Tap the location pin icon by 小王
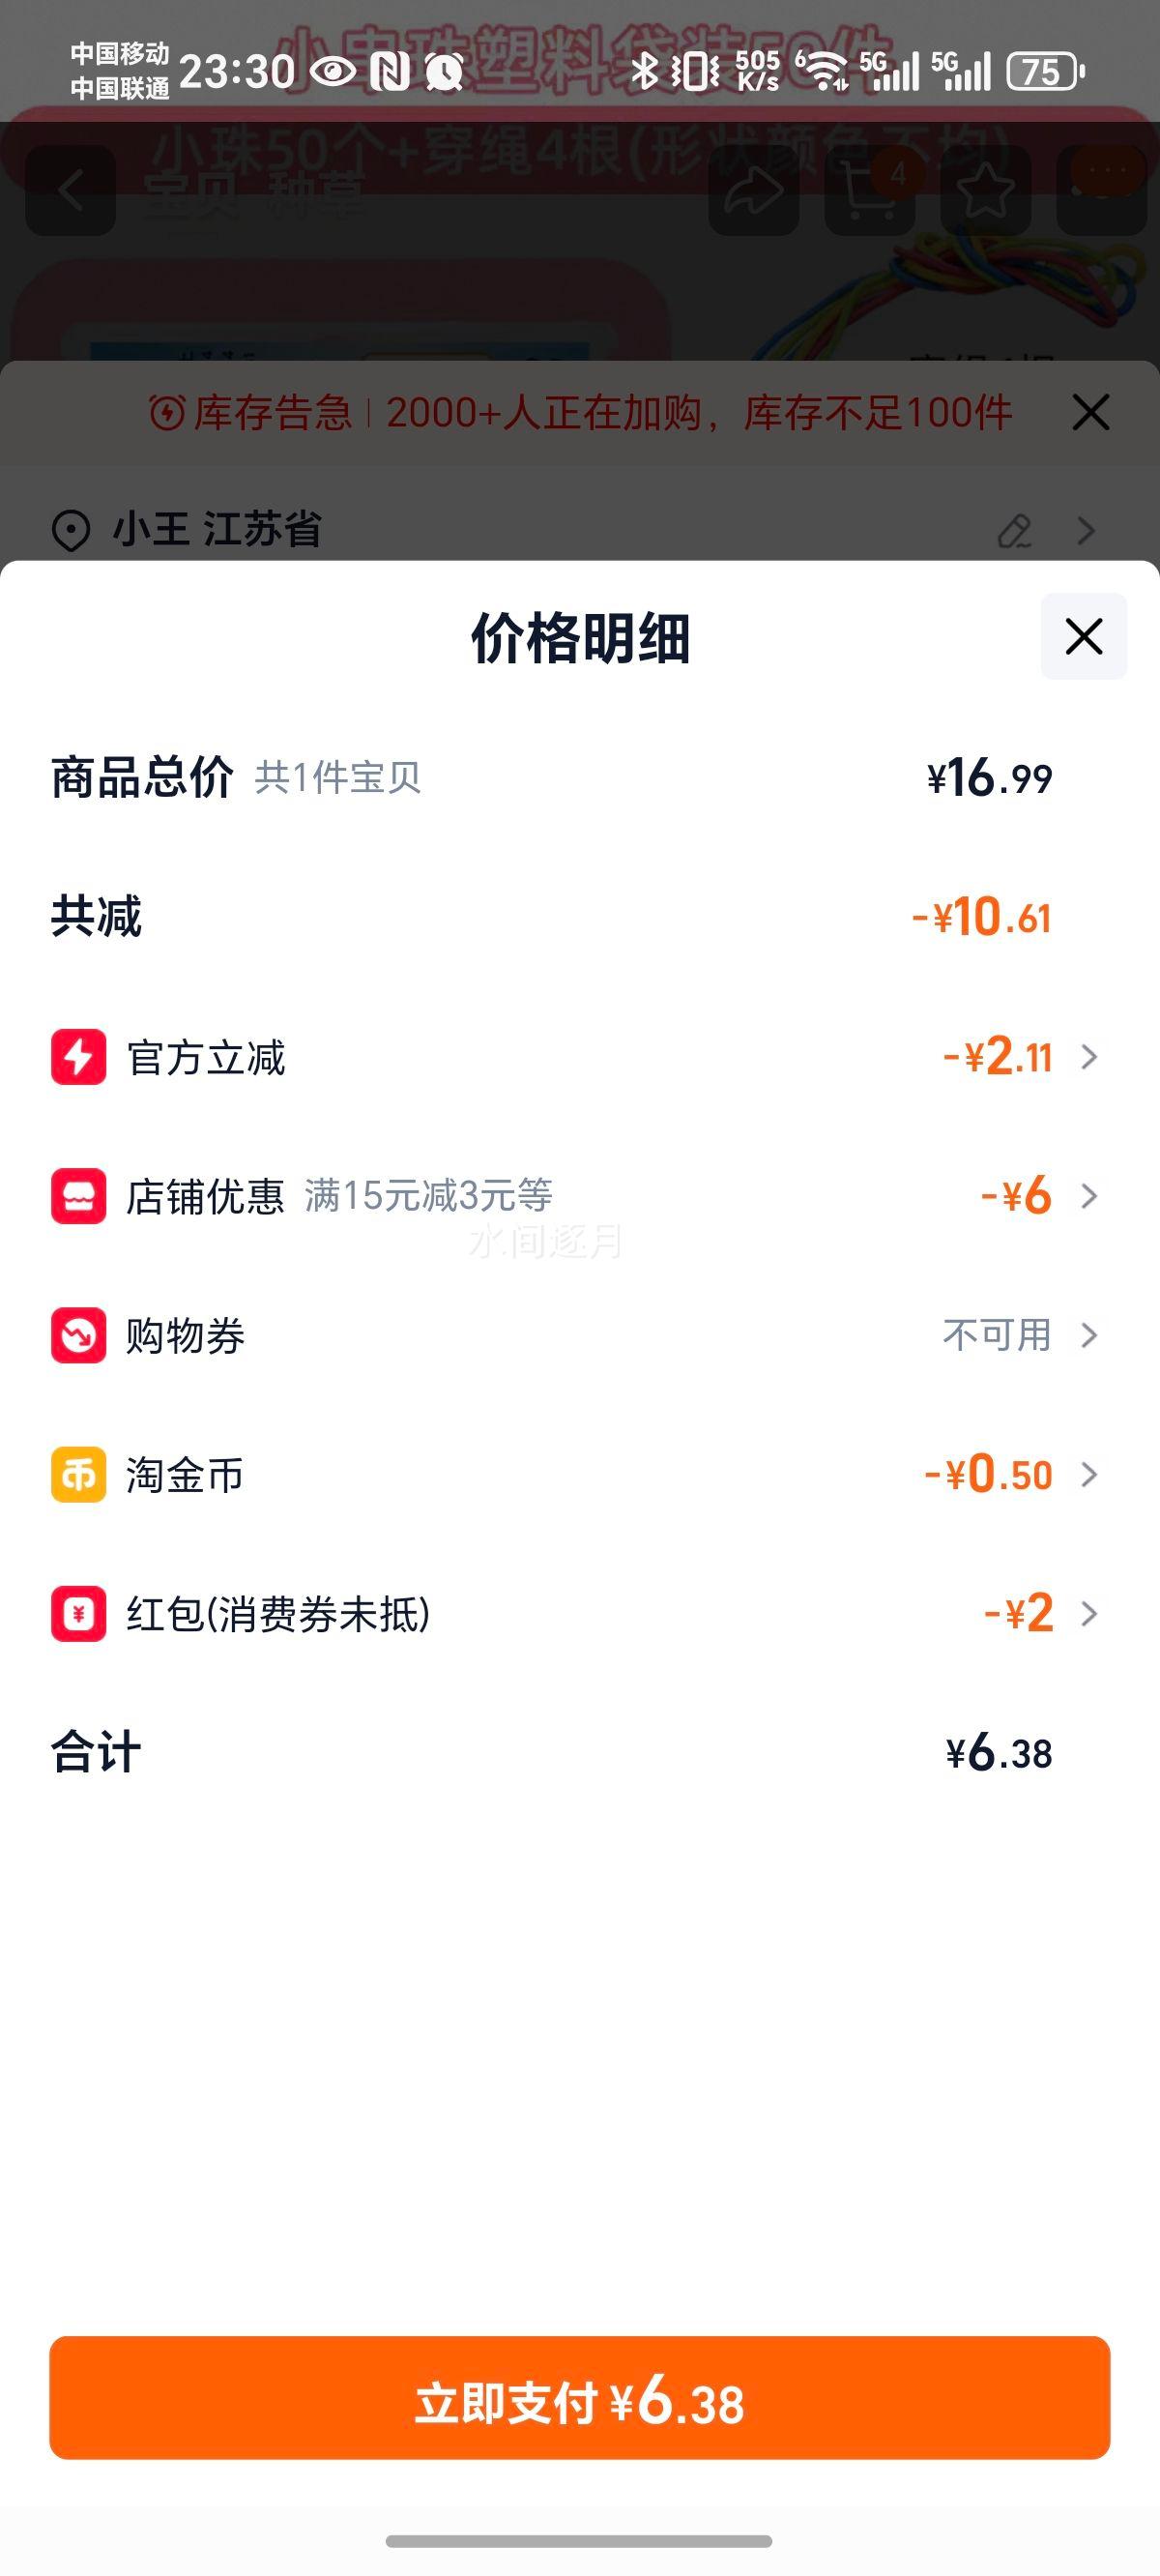 coord(71,530)
